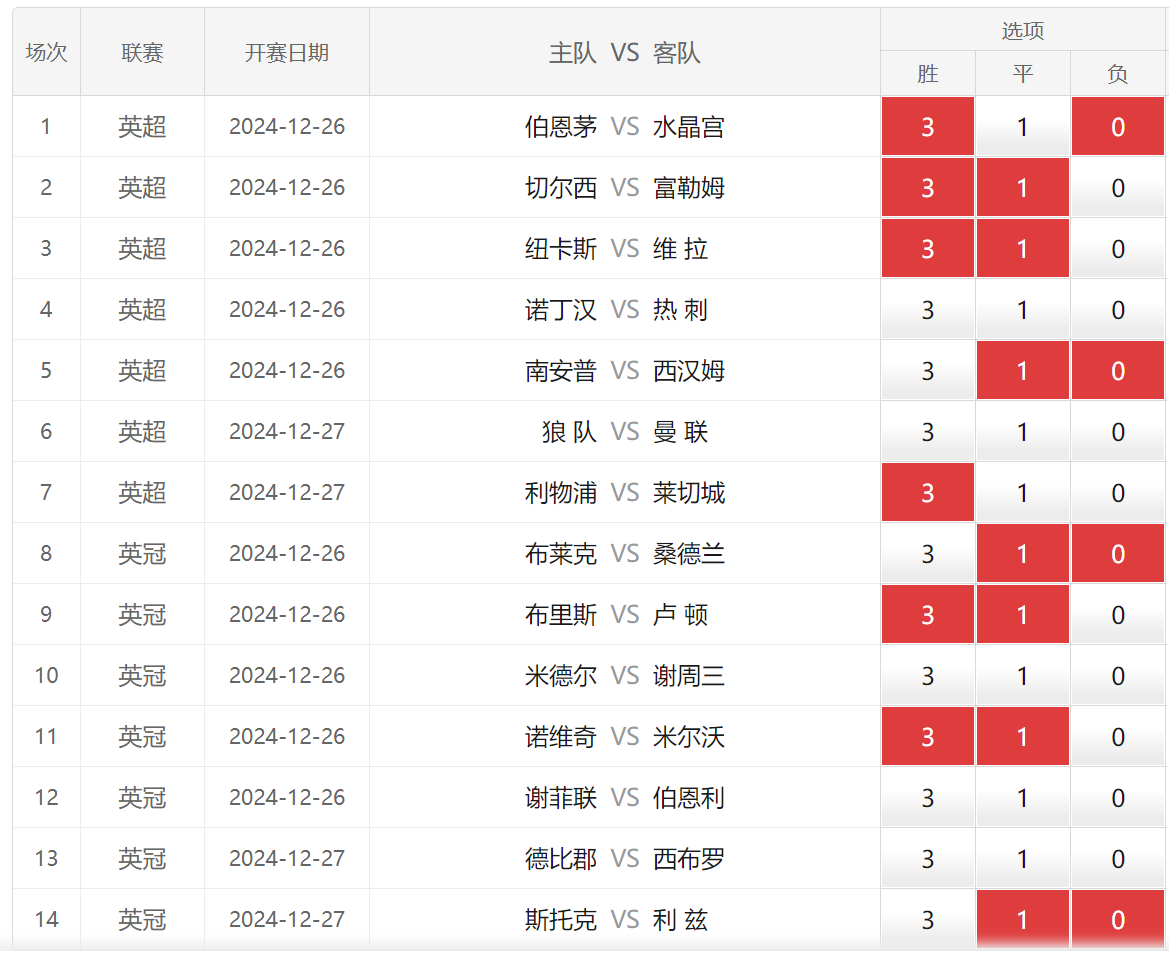Select draw option 1 for 诺丁汉 vs 热刺

click(1023, 309)
